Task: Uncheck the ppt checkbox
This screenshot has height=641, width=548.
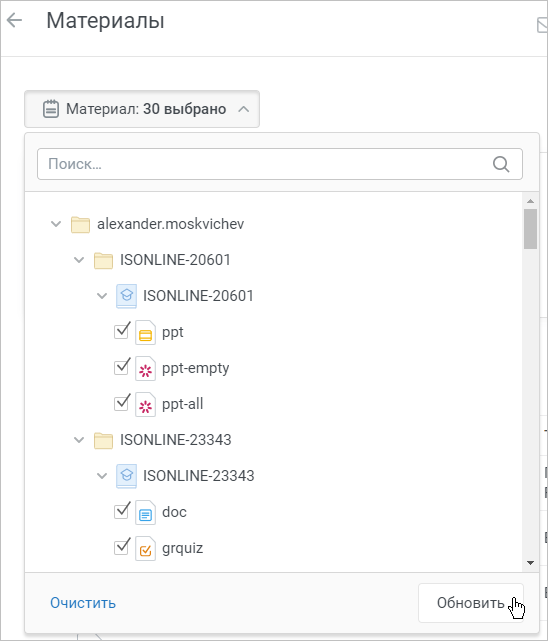Action: click(x=122, y=331)
